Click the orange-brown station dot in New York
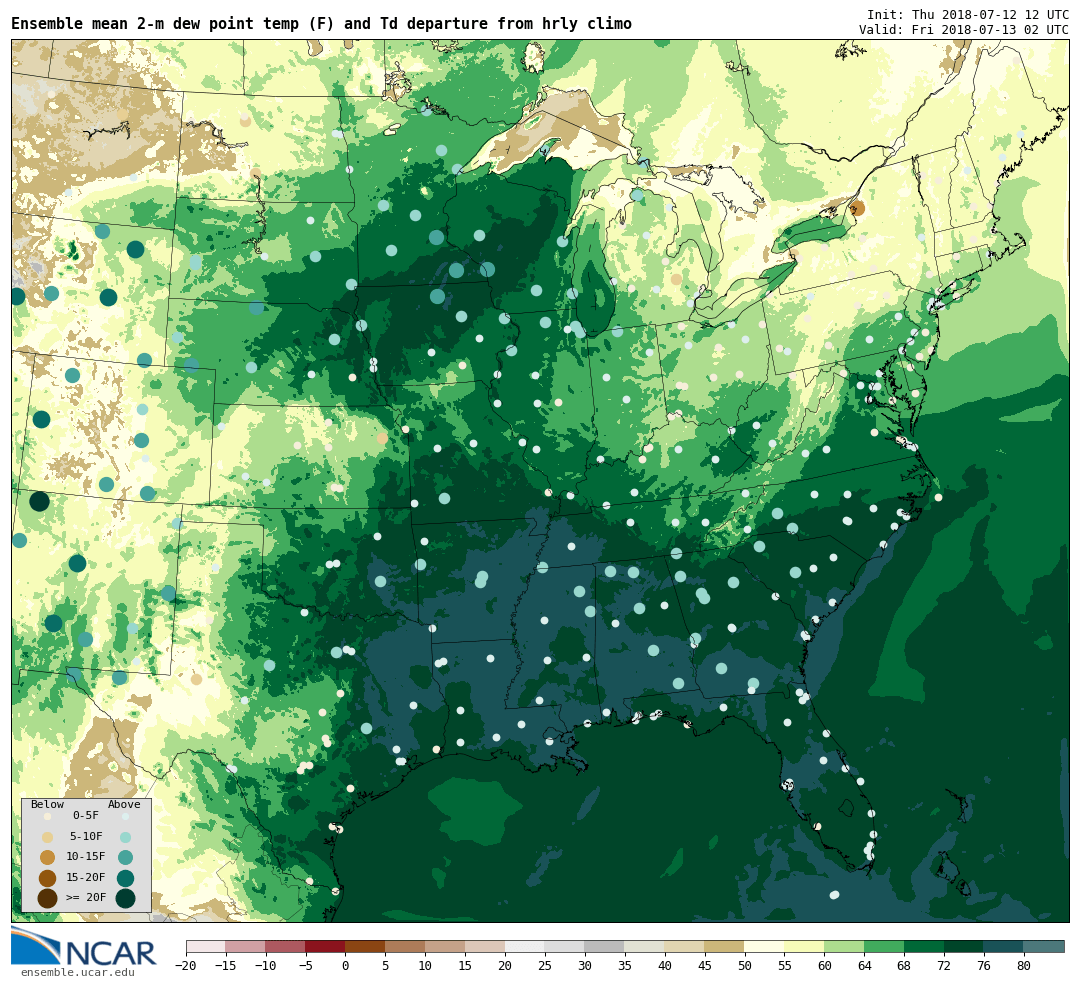 point(857,208)
